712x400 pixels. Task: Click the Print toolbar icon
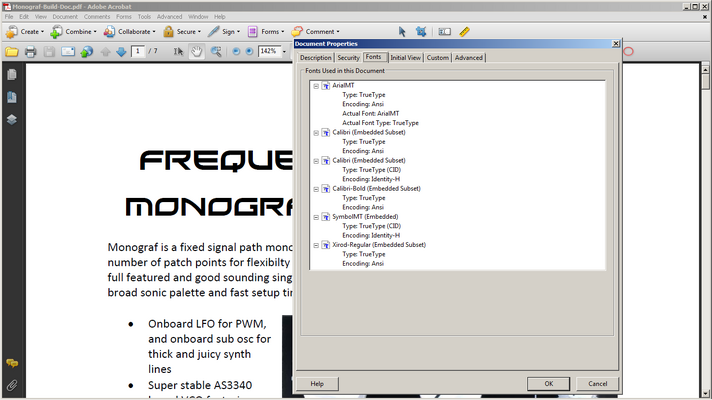pyautogui.click(x=30, y=51)
